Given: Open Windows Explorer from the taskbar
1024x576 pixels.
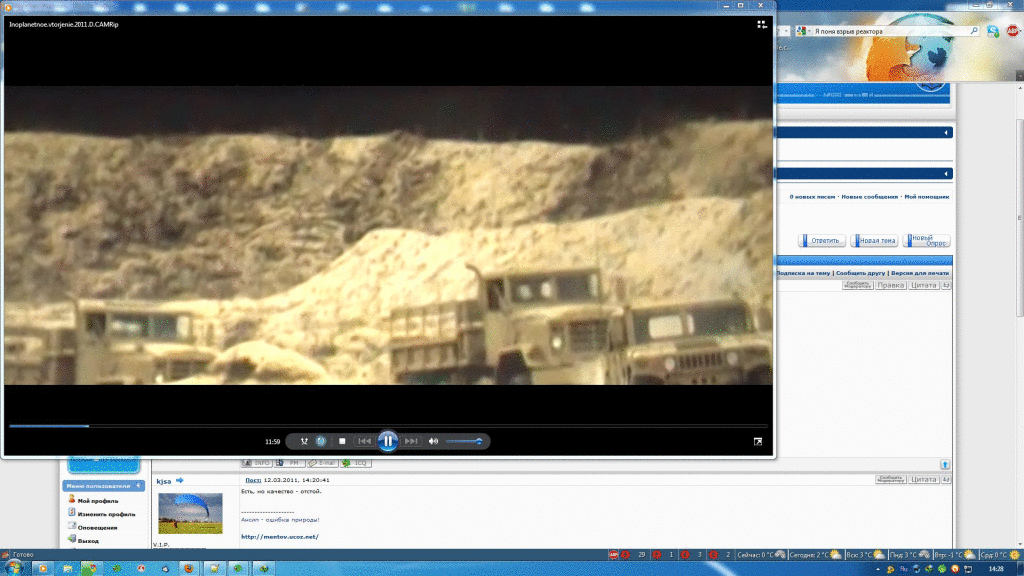Looking at the screenshot, I should tap(67, 569).
